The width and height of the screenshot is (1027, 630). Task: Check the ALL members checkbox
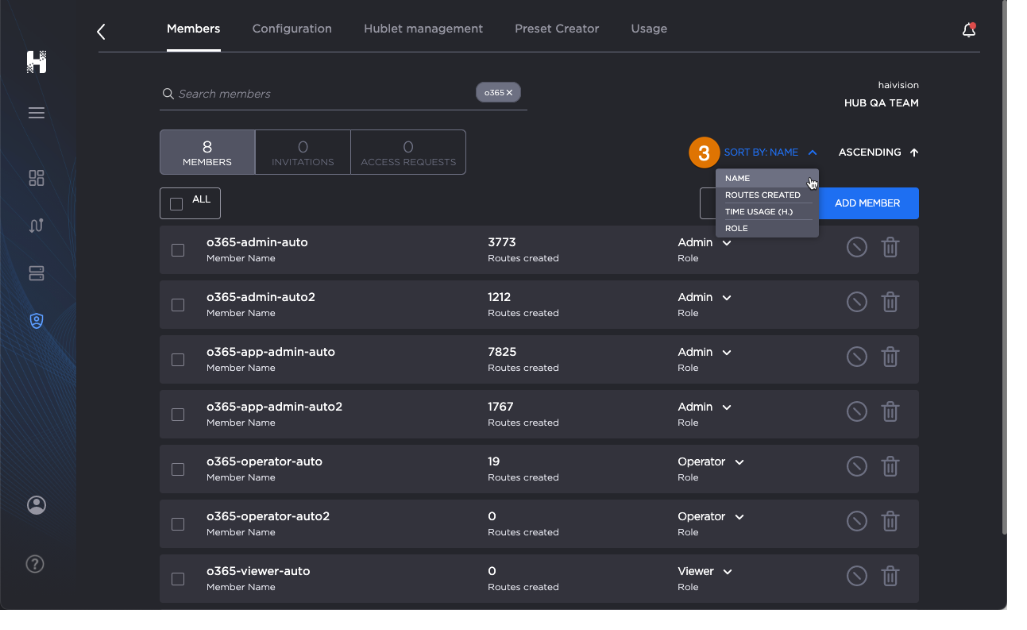[177, 204]
